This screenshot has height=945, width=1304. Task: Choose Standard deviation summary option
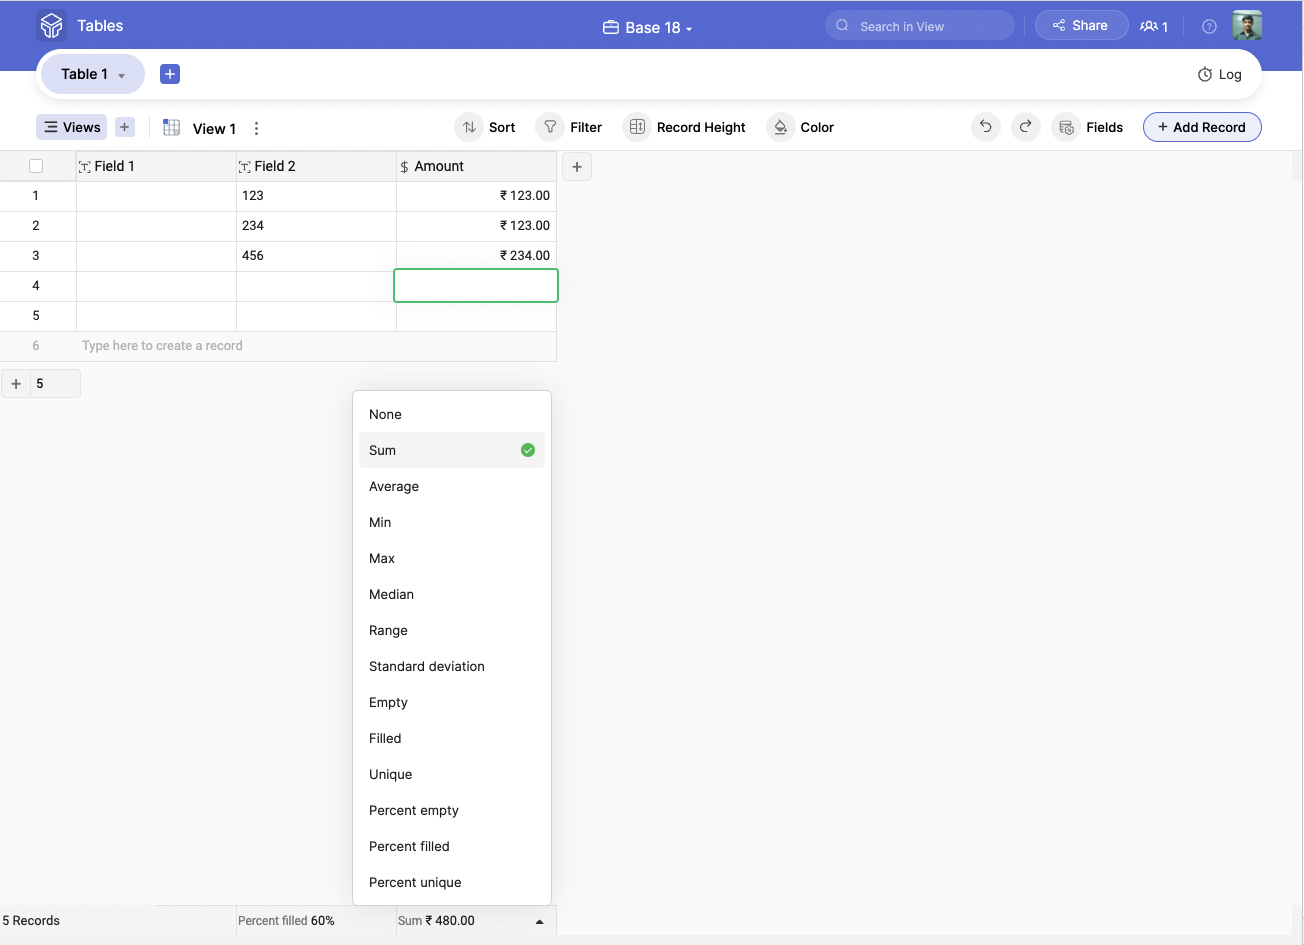tap(452, 666)
